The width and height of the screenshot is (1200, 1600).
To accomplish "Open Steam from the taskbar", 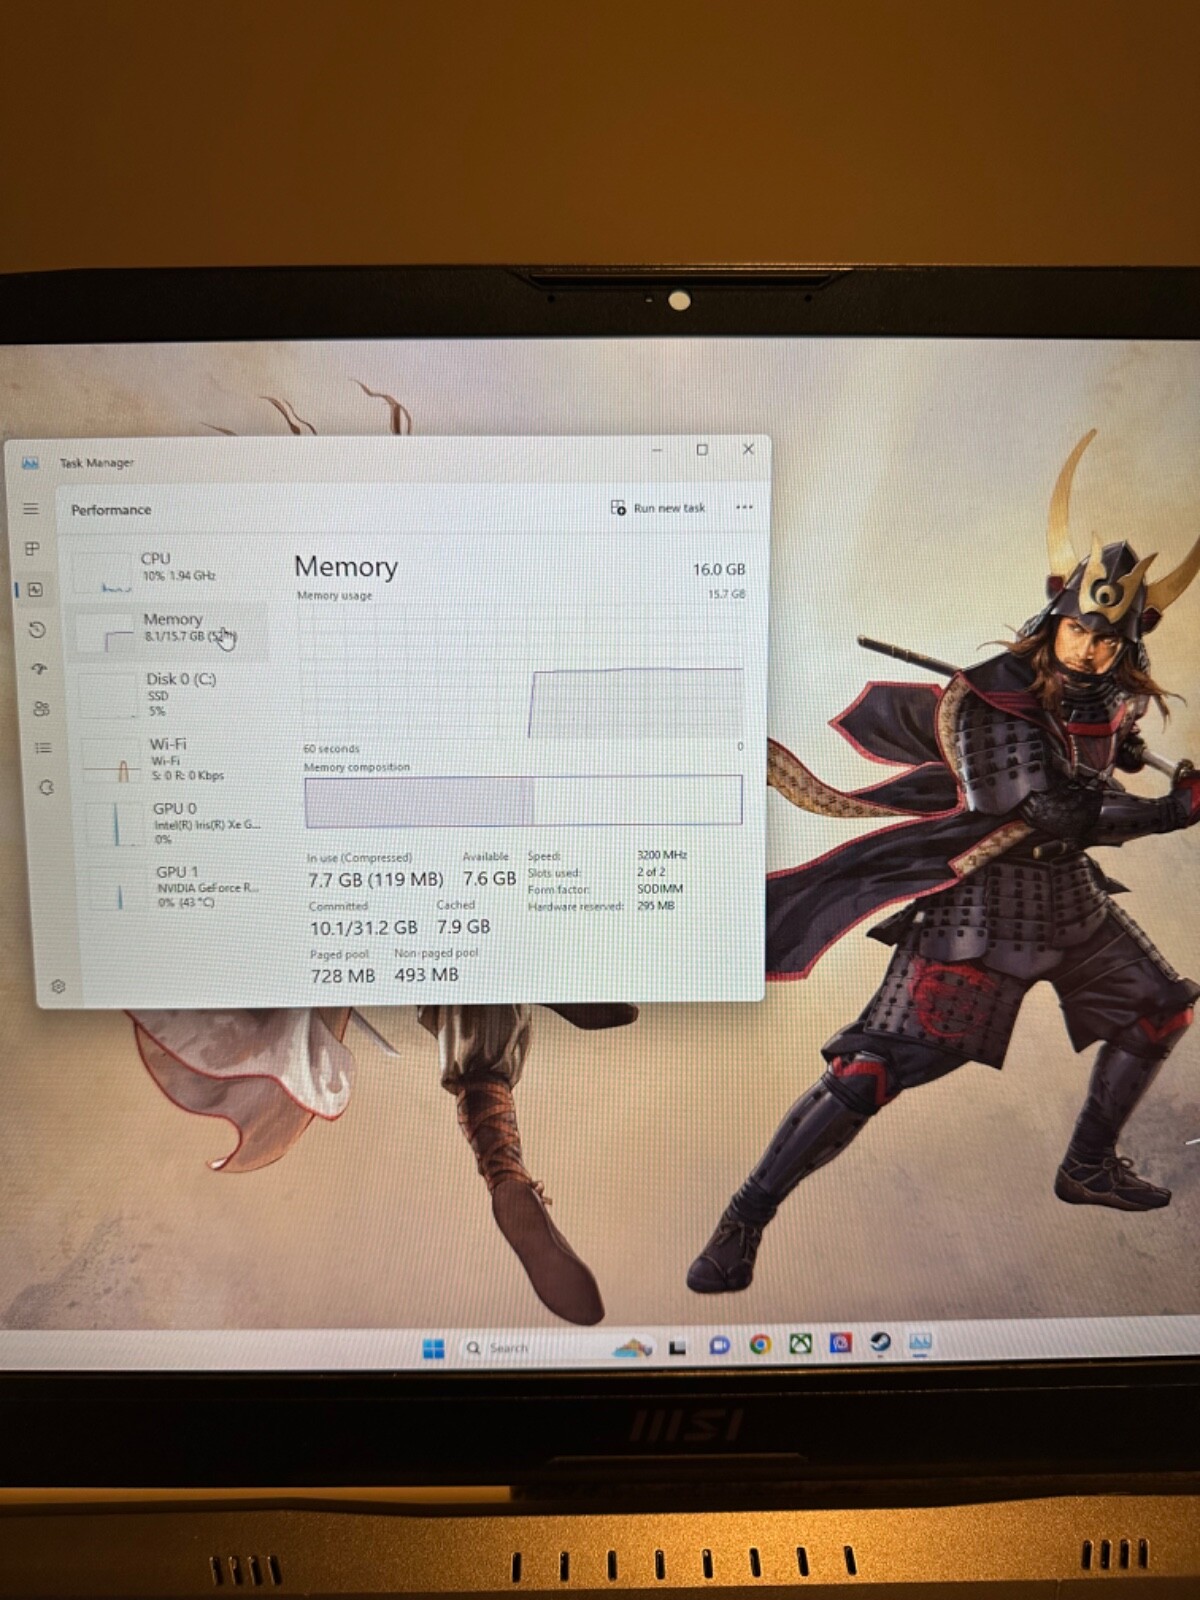I will click(880, 1342).
